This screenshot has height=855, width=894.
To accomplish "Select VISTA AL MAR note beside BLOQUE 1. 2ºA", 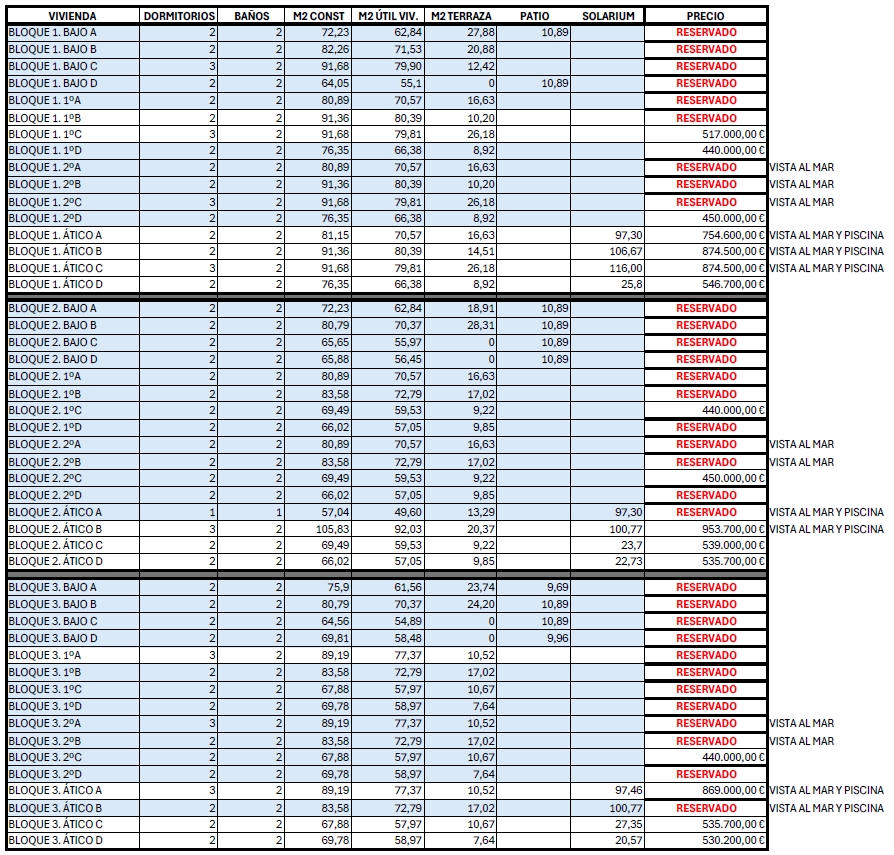I will tap(801, 168).
